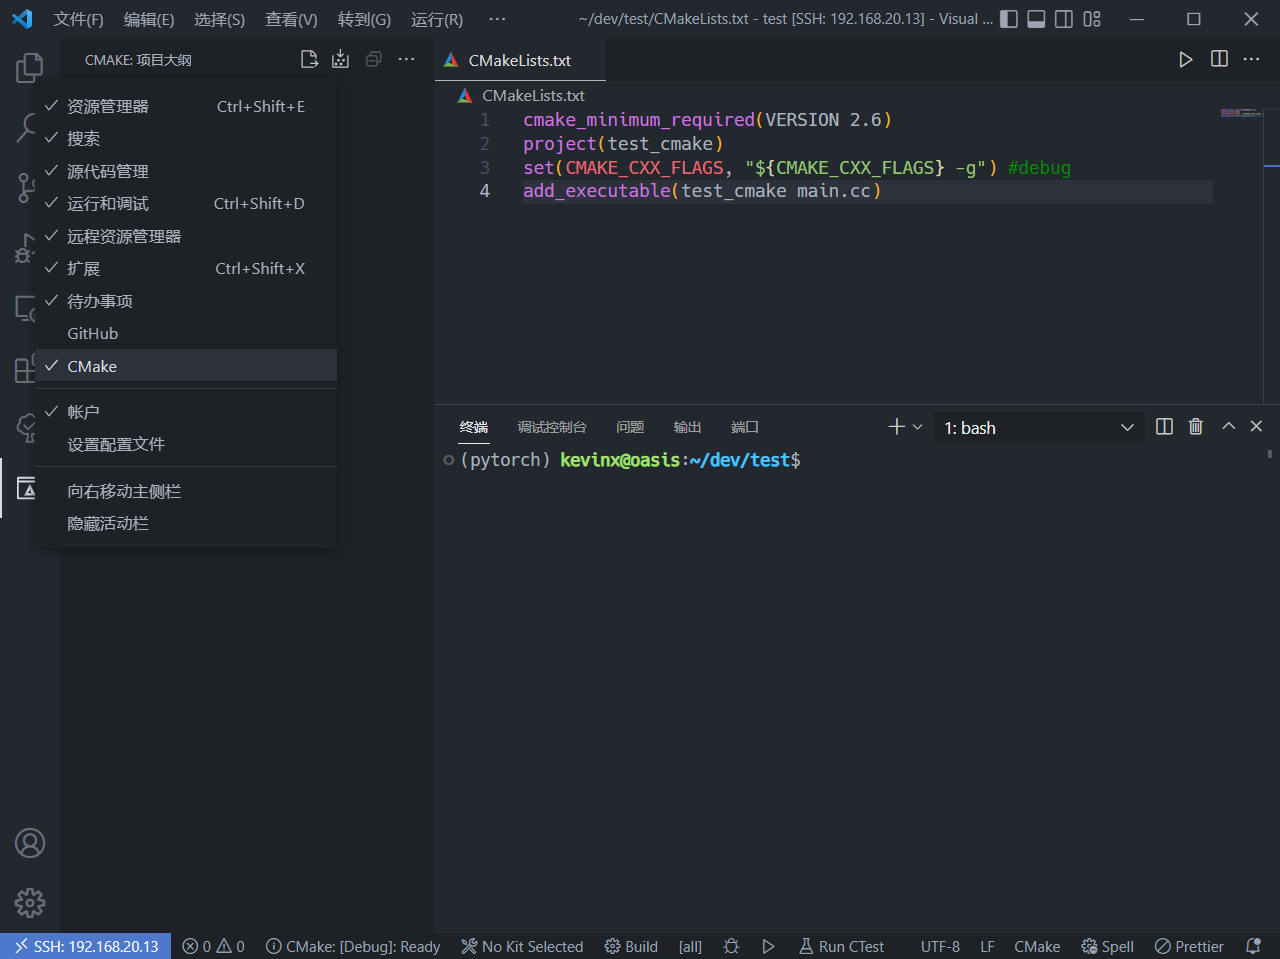Click the debug bug icon in status bar
Viewport: 1280px width, 959px height.
coord(731,946)
